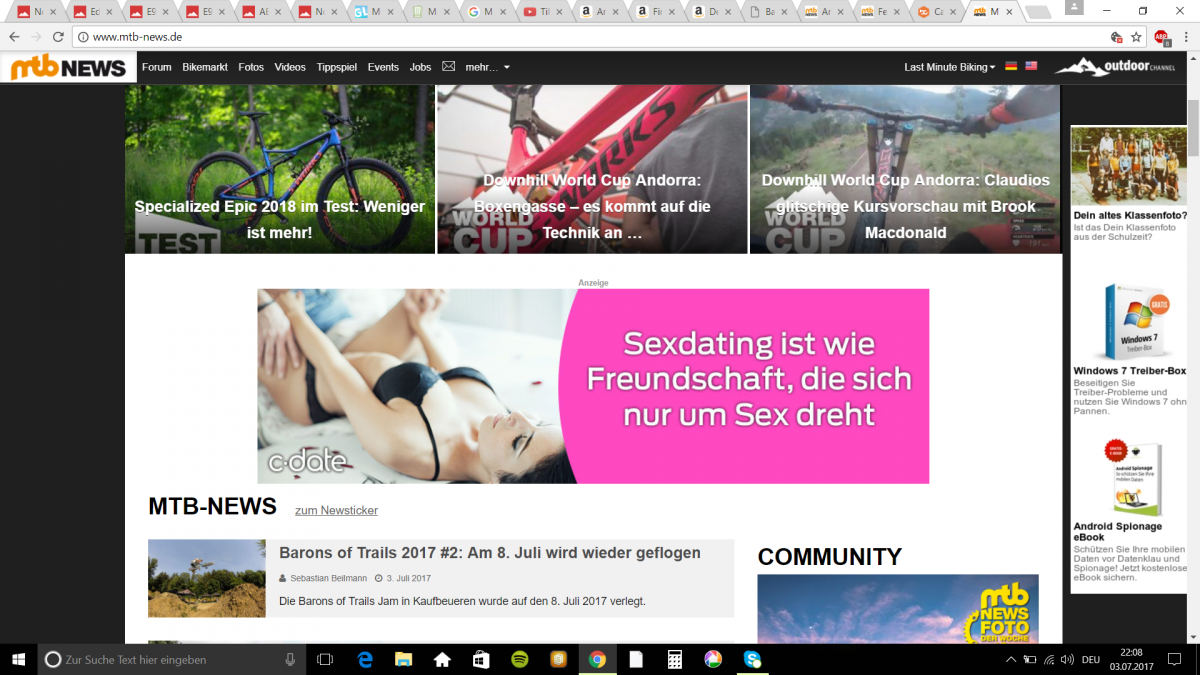Open the Jobs menu item
The height and width of the screenshot is (675, 1200).
[x=420, y=67]
